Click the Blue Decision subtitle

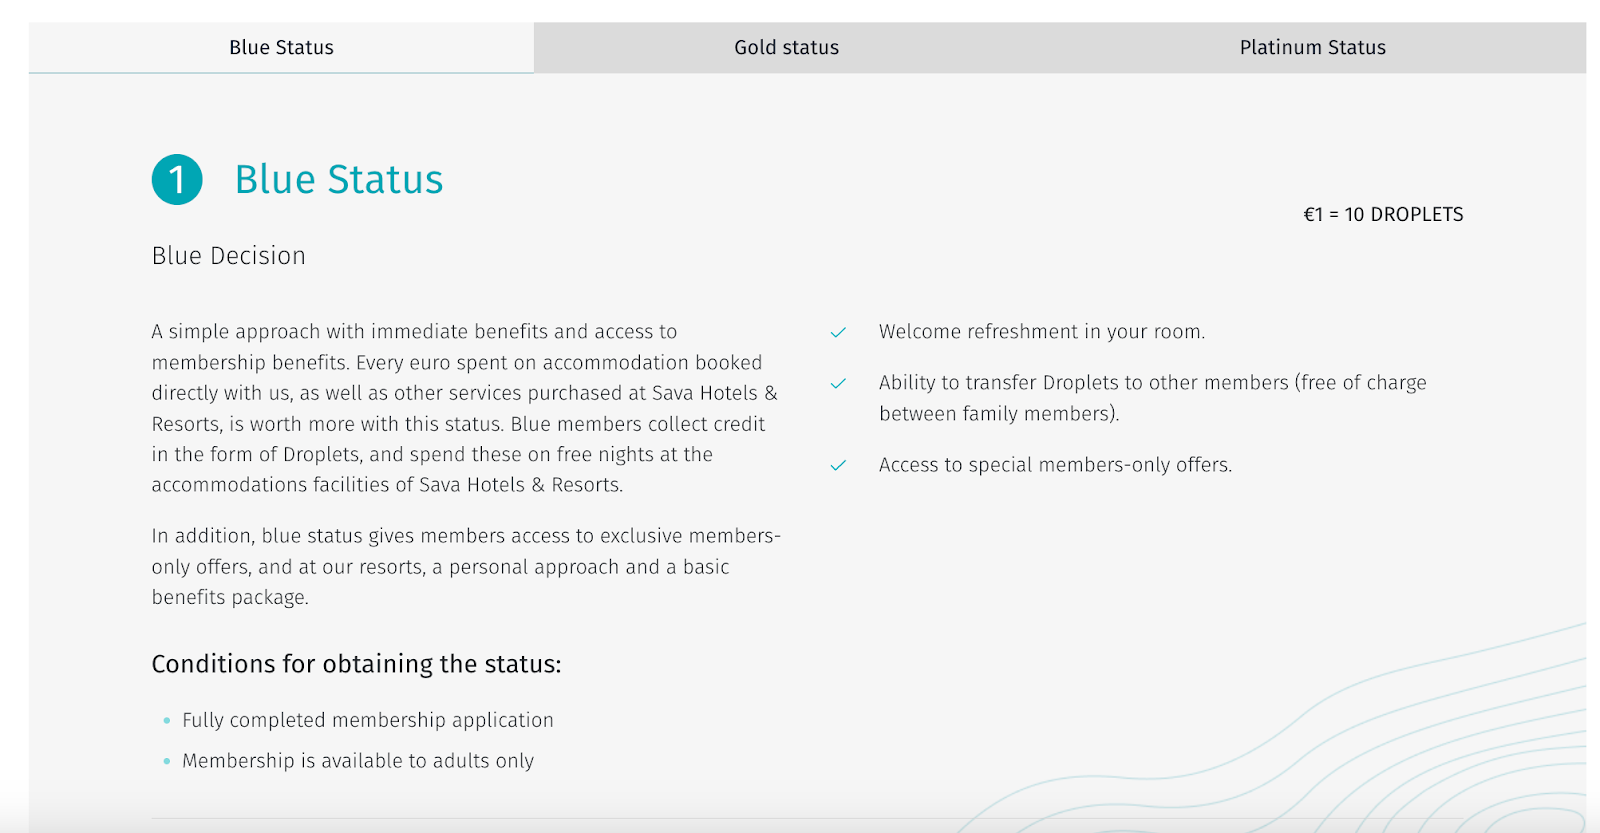229,256
